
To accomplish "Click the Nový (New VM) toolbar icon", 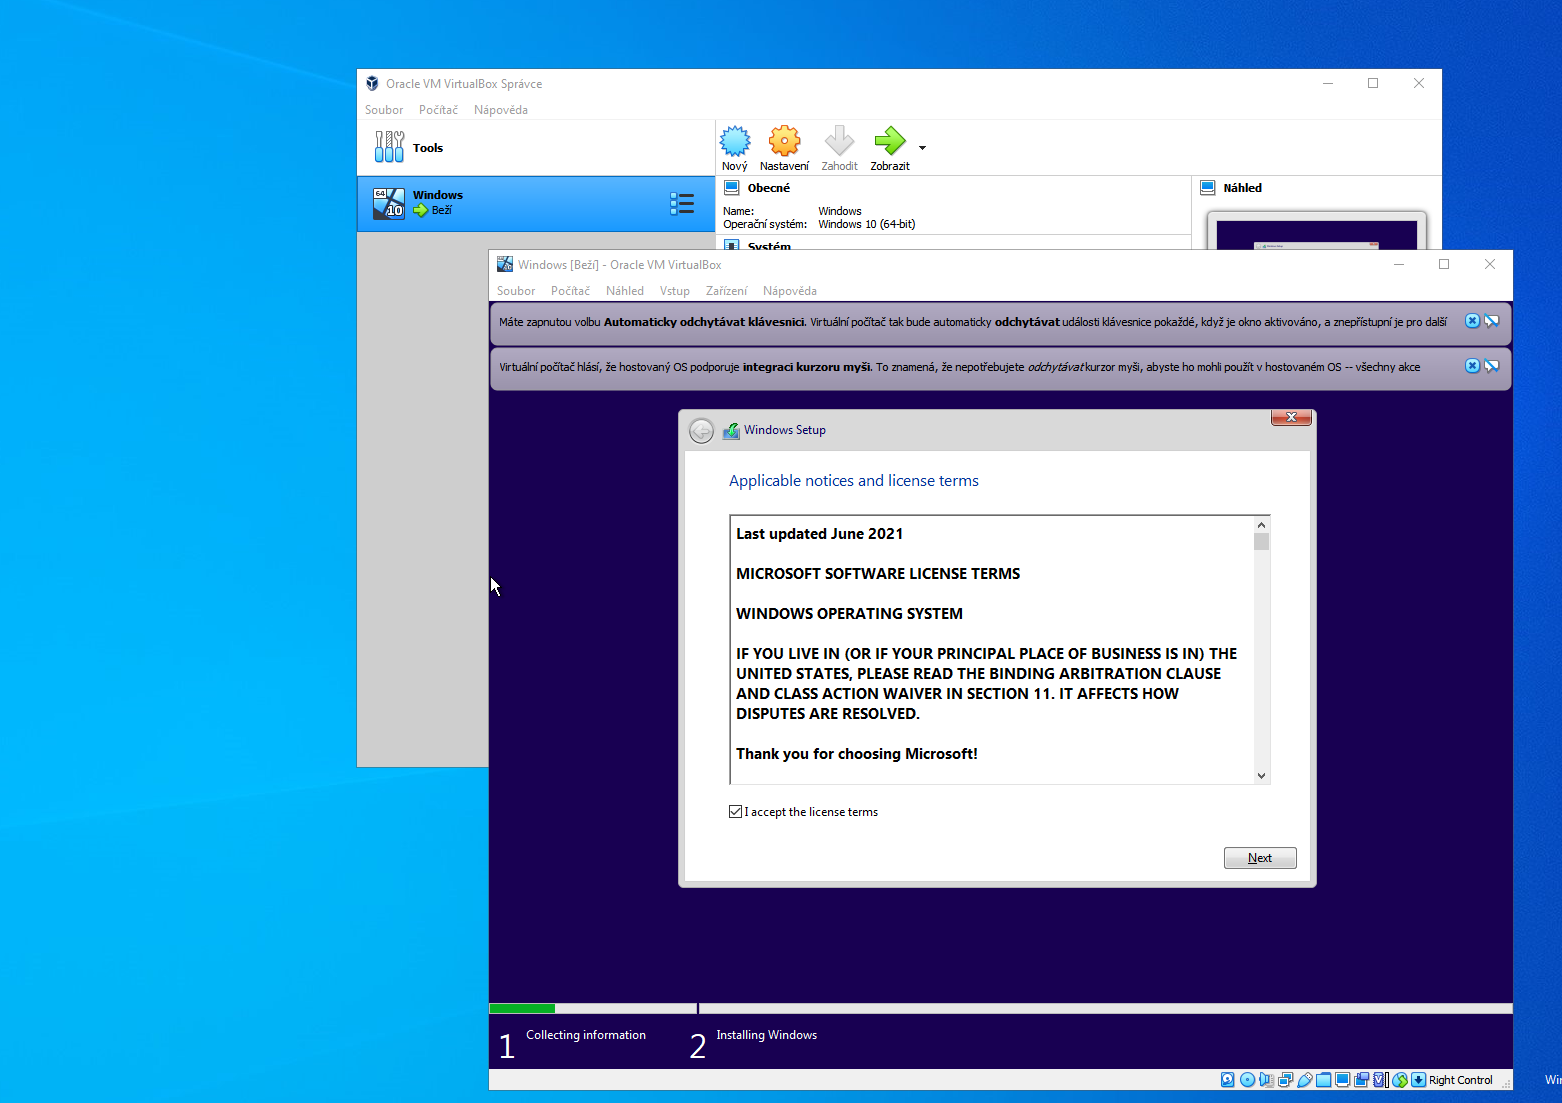I will tap(735, 141).
